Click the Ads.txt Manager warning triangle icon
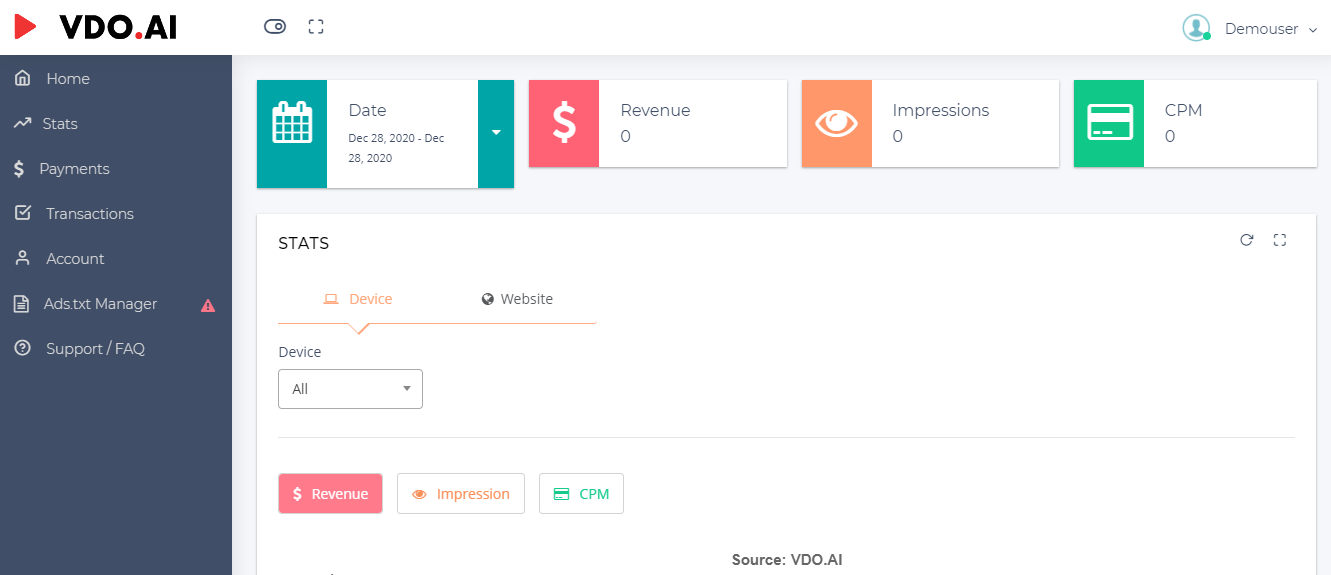The height and width of the screenshot is (575, 1331). pyautogui.click(x=208, y=305)
